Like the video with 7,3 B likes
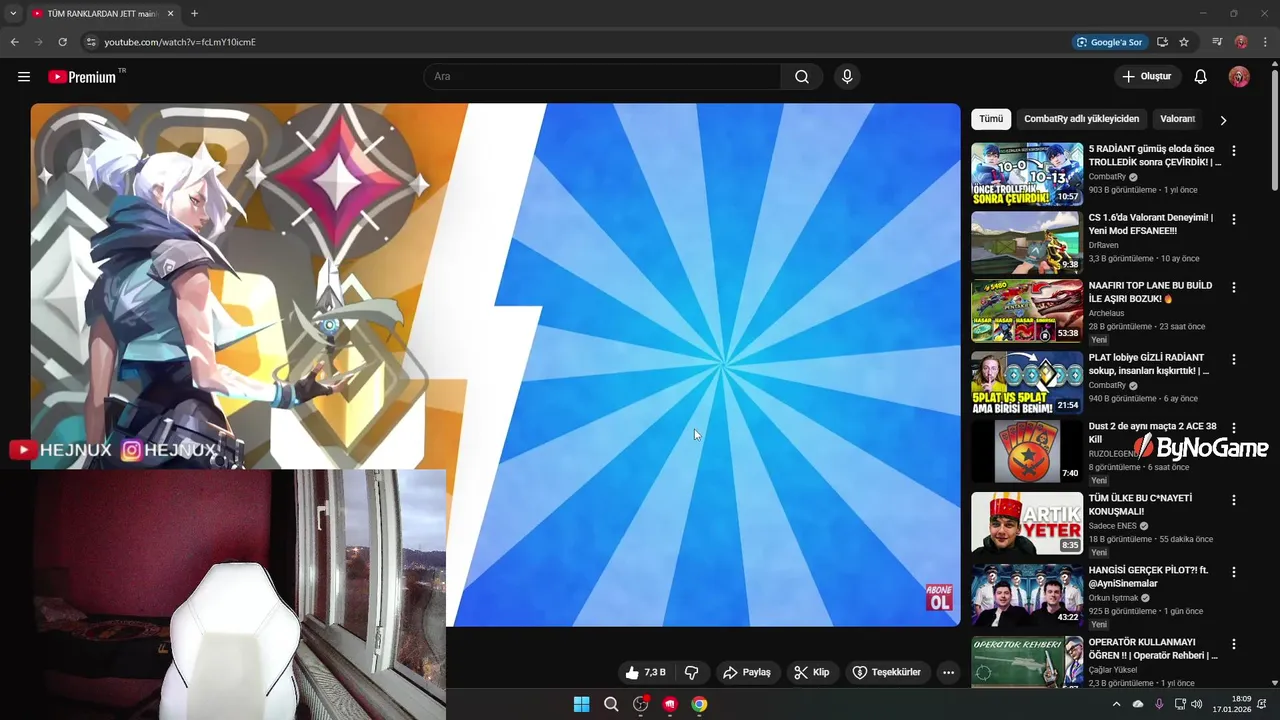Viewport: 1280px width, 720px height. click(x=645, y=672)
